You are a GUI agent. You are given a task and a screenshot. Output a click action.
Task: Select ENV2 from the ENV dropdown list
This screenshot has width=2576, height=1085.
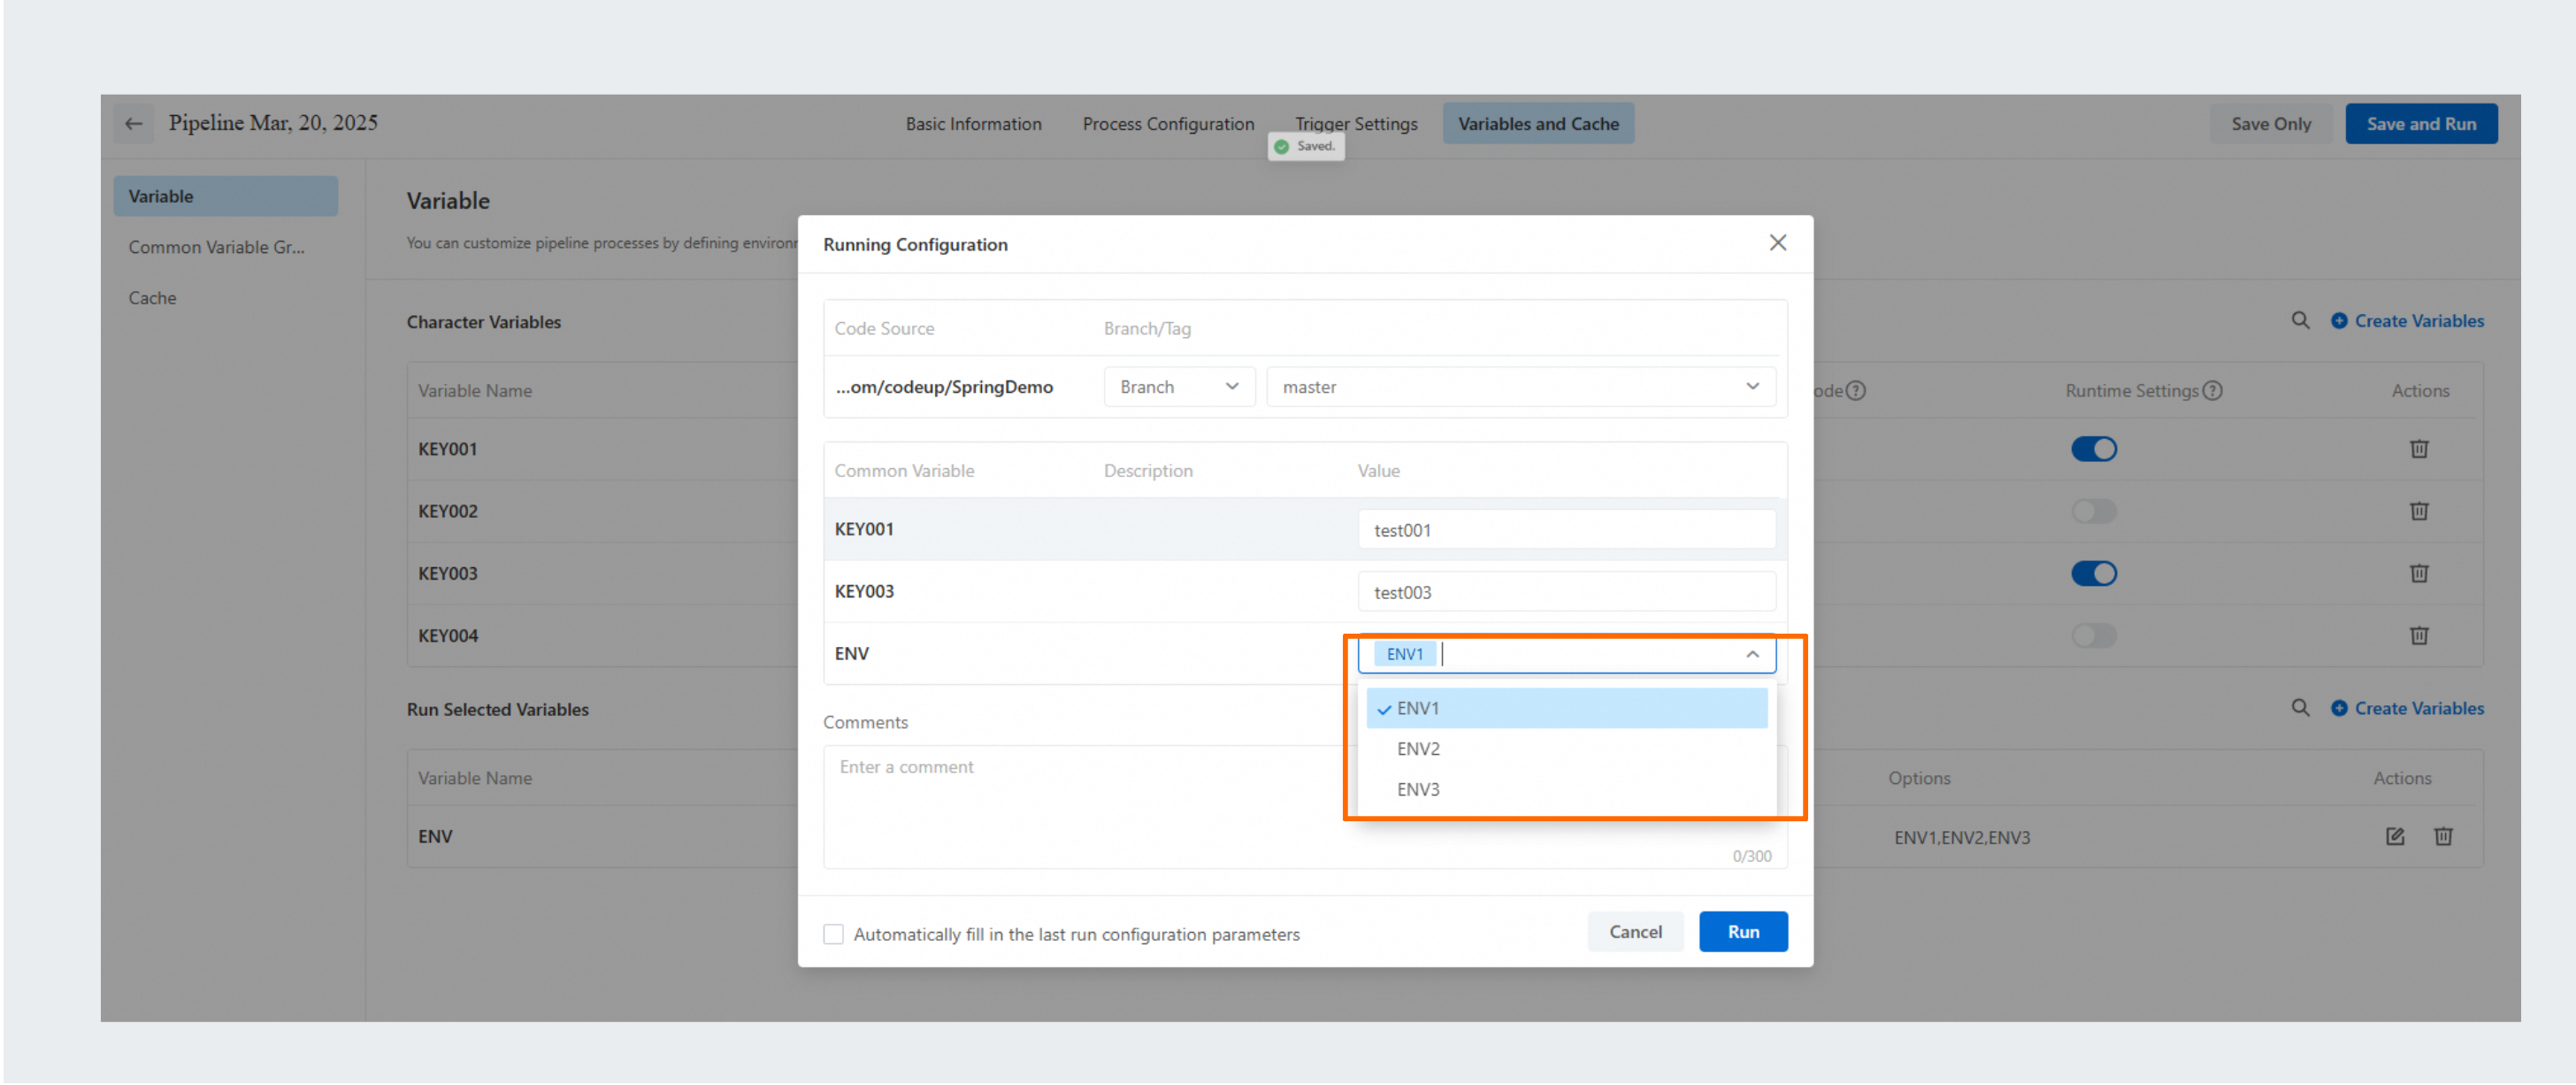[1418, 749]
